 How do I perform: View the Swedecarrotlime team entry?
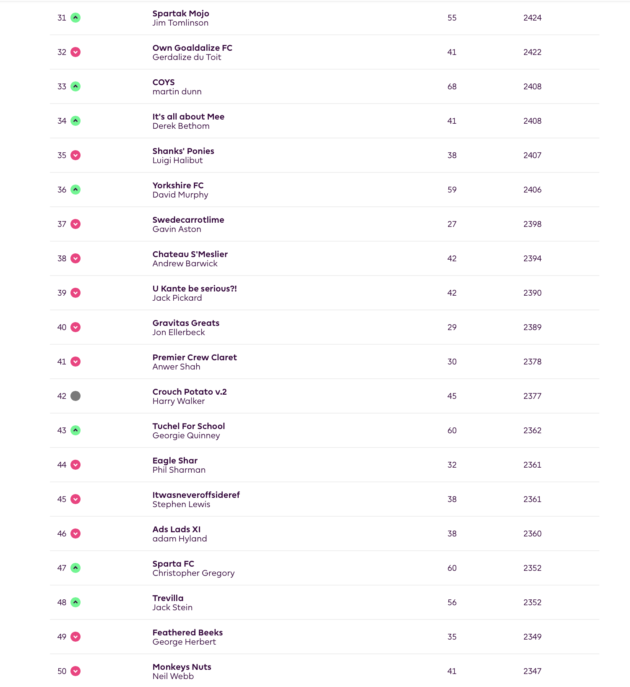(188, 220)
